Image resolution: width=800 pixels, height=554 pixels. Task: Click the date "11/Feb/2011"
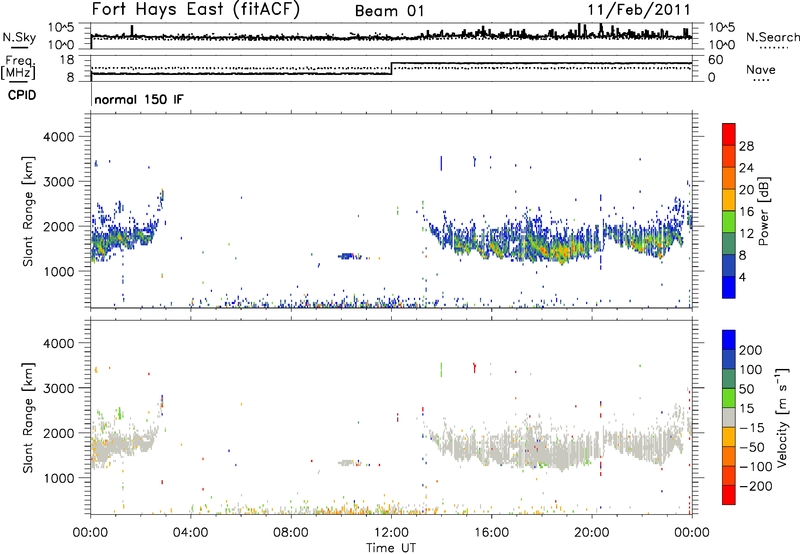(x=639, y=9)
